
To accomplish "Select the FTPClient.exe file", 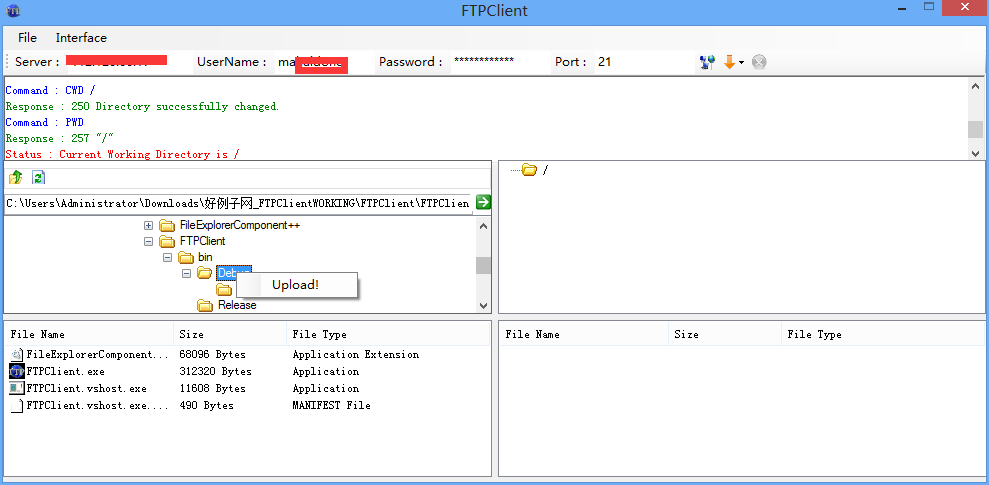I will click(x=66, y=371).
